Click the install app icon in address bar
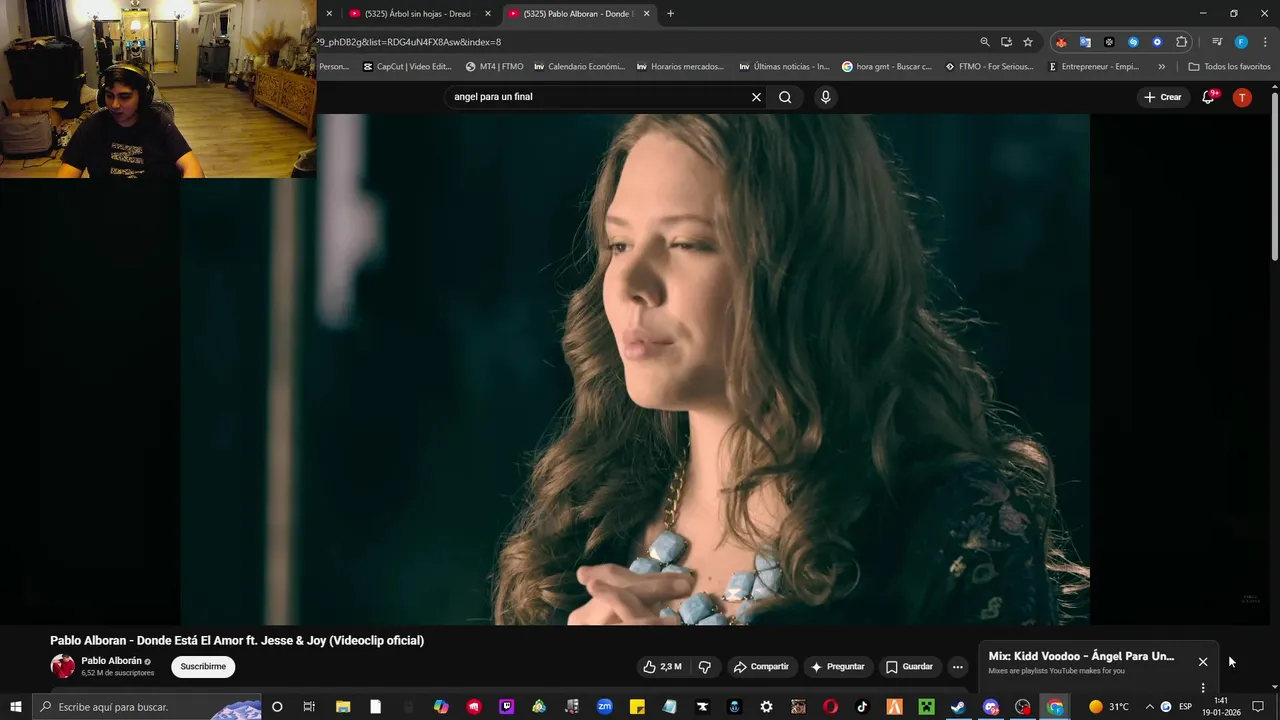The width and height of the screenshot is (1280, 720). (1006, 42)
